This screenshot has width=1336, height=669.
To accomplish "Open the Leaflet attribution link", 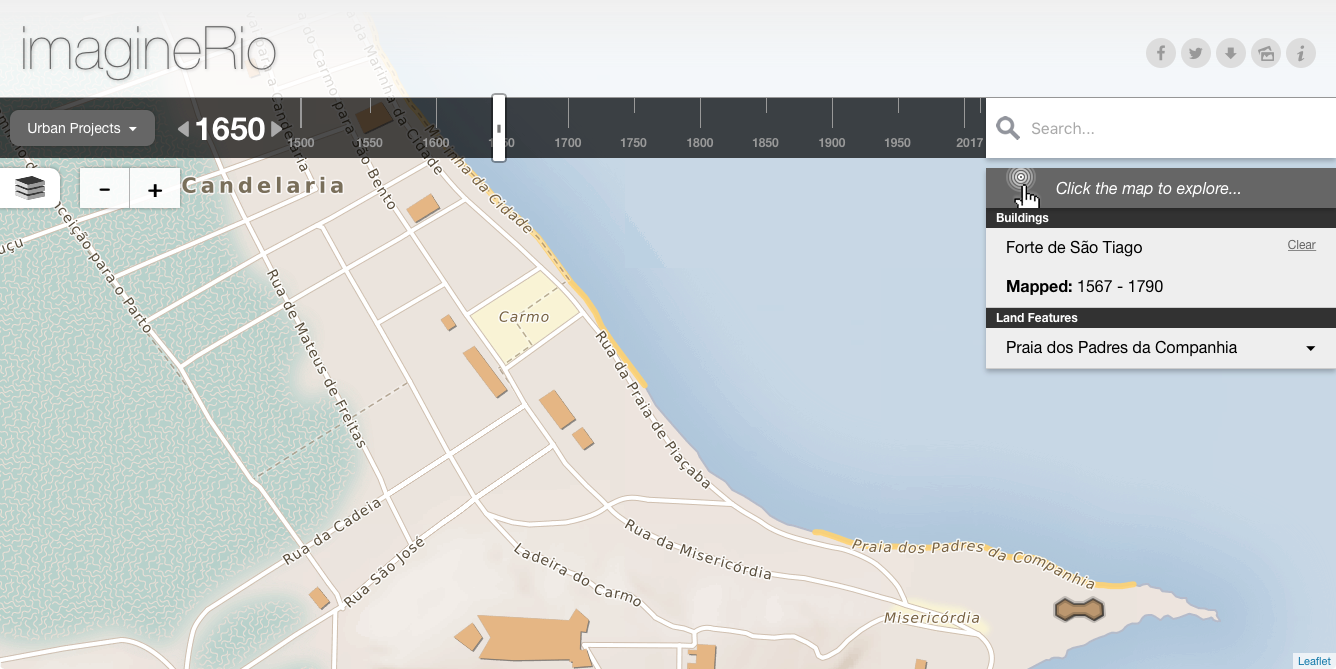I will (x=1314, y=661).
